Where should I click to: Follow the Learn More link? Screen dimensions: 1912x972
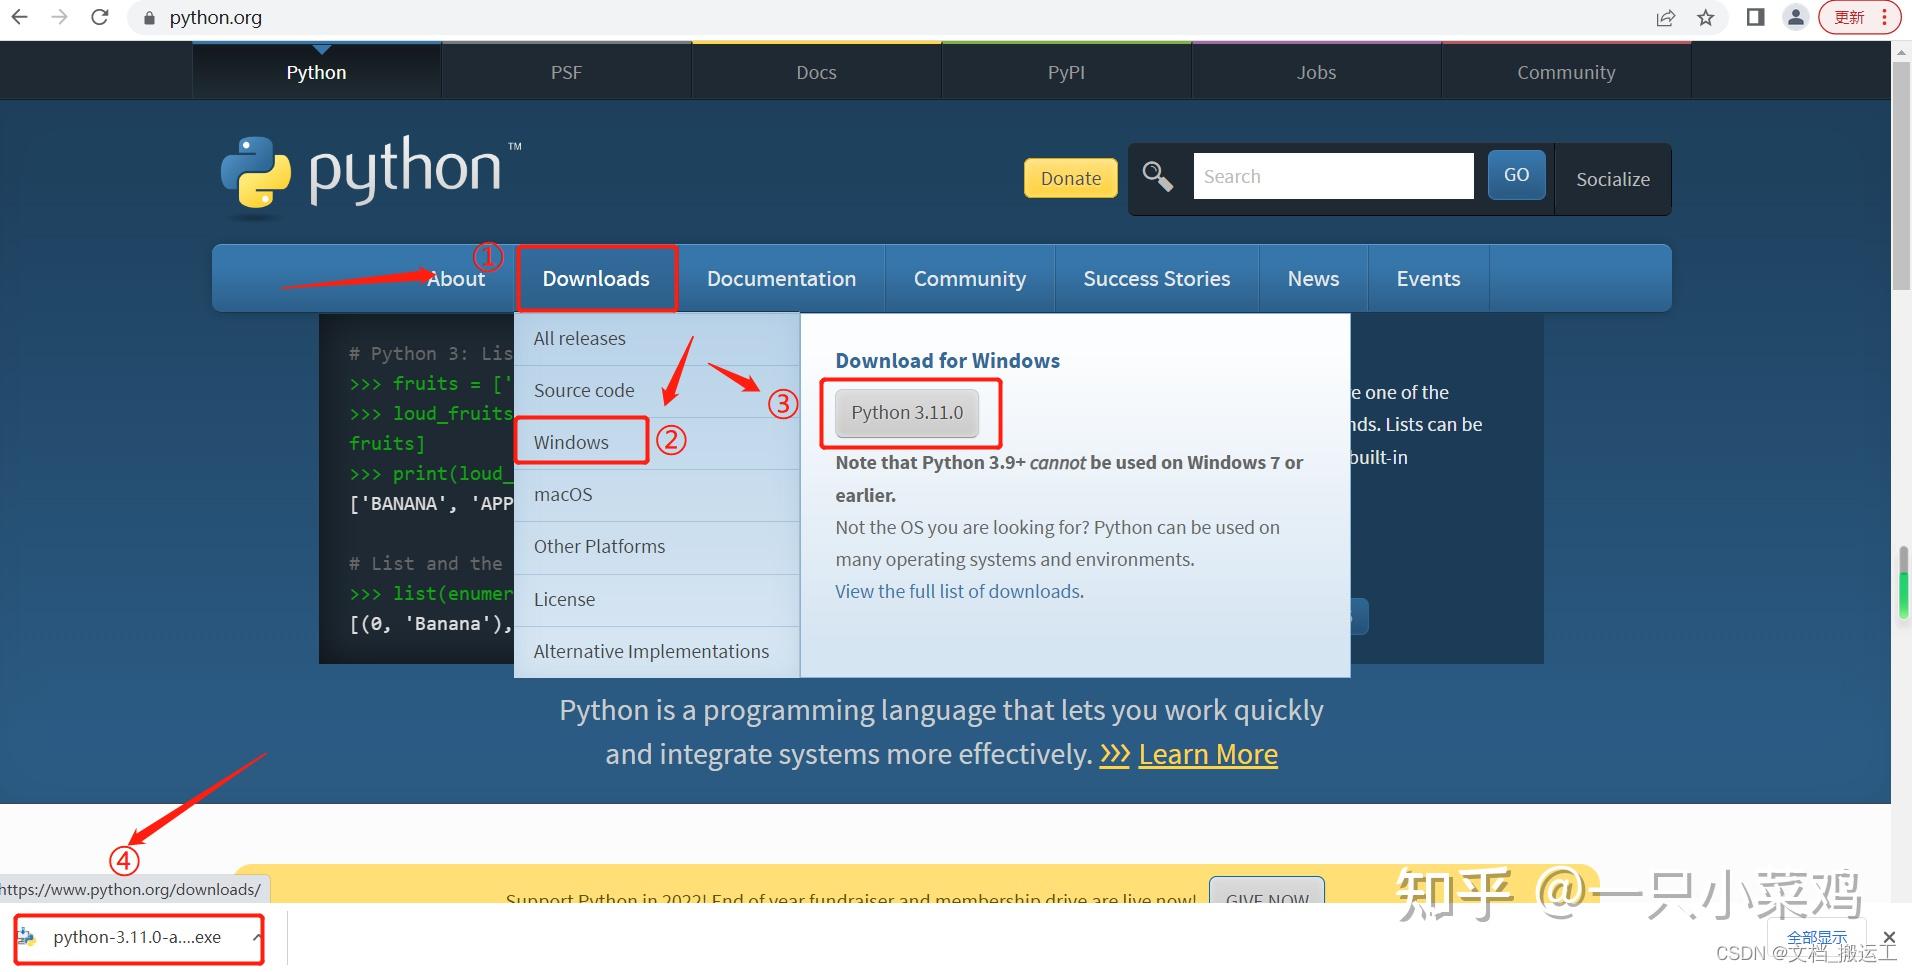tap(1208, 754)
